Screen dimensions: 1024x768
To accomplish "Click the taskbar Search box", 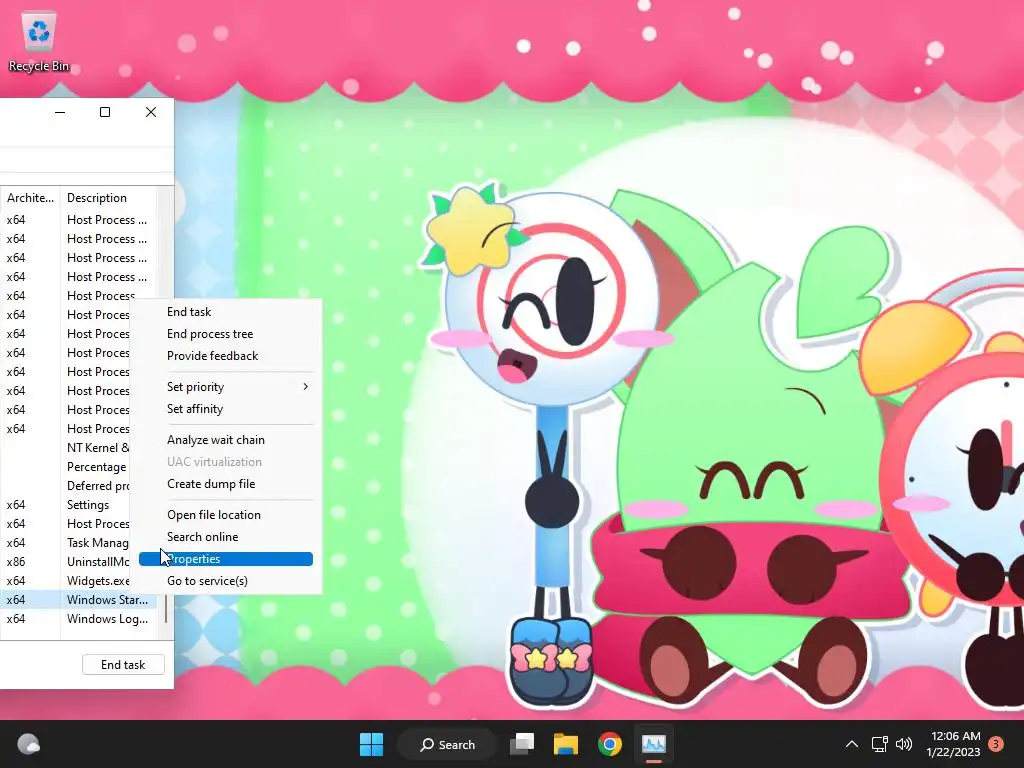I will pos(447,744).
